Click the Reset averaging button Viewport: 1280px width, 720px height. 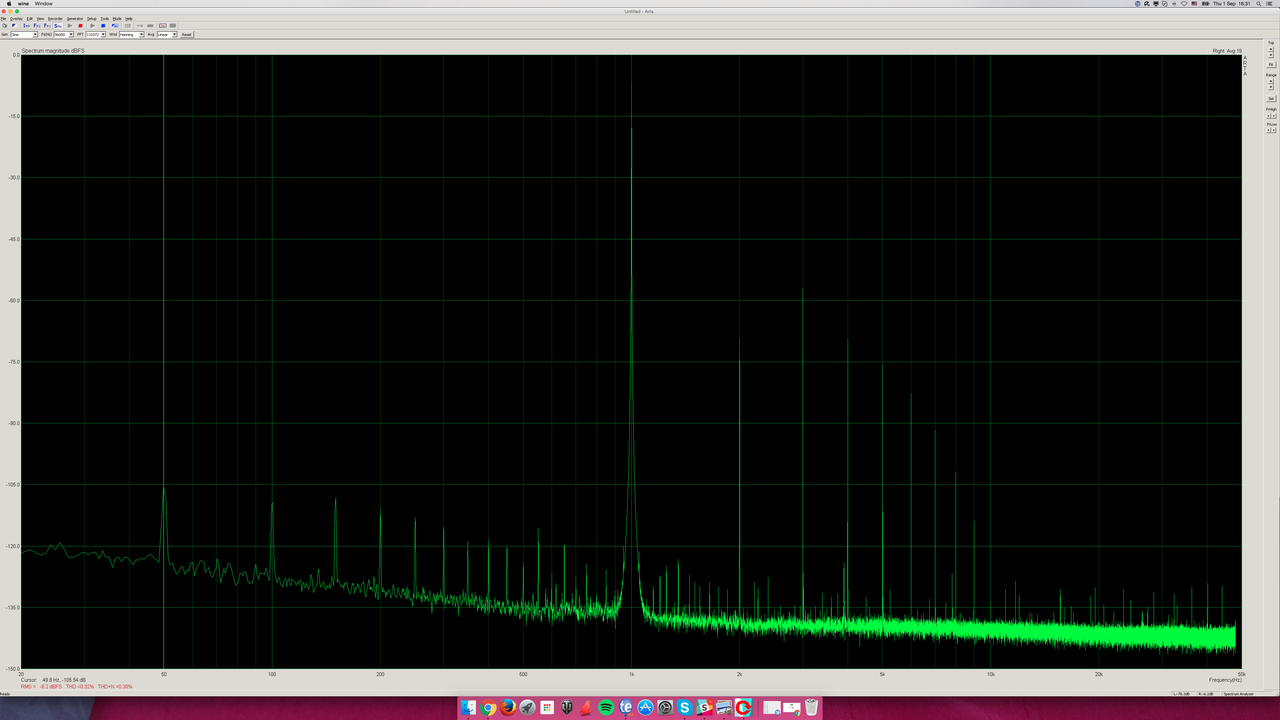(x=187, y=34)
